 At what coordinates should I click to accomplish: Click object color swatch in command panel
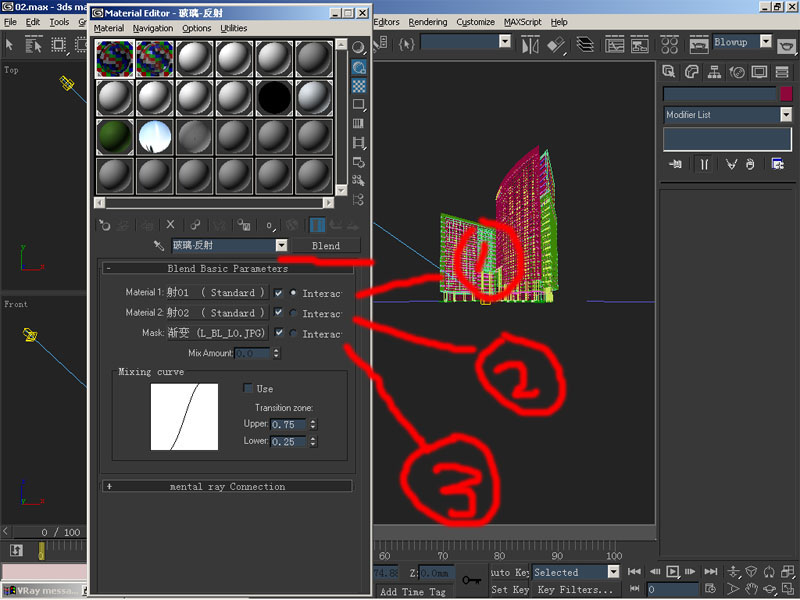(x=786, y=93)
